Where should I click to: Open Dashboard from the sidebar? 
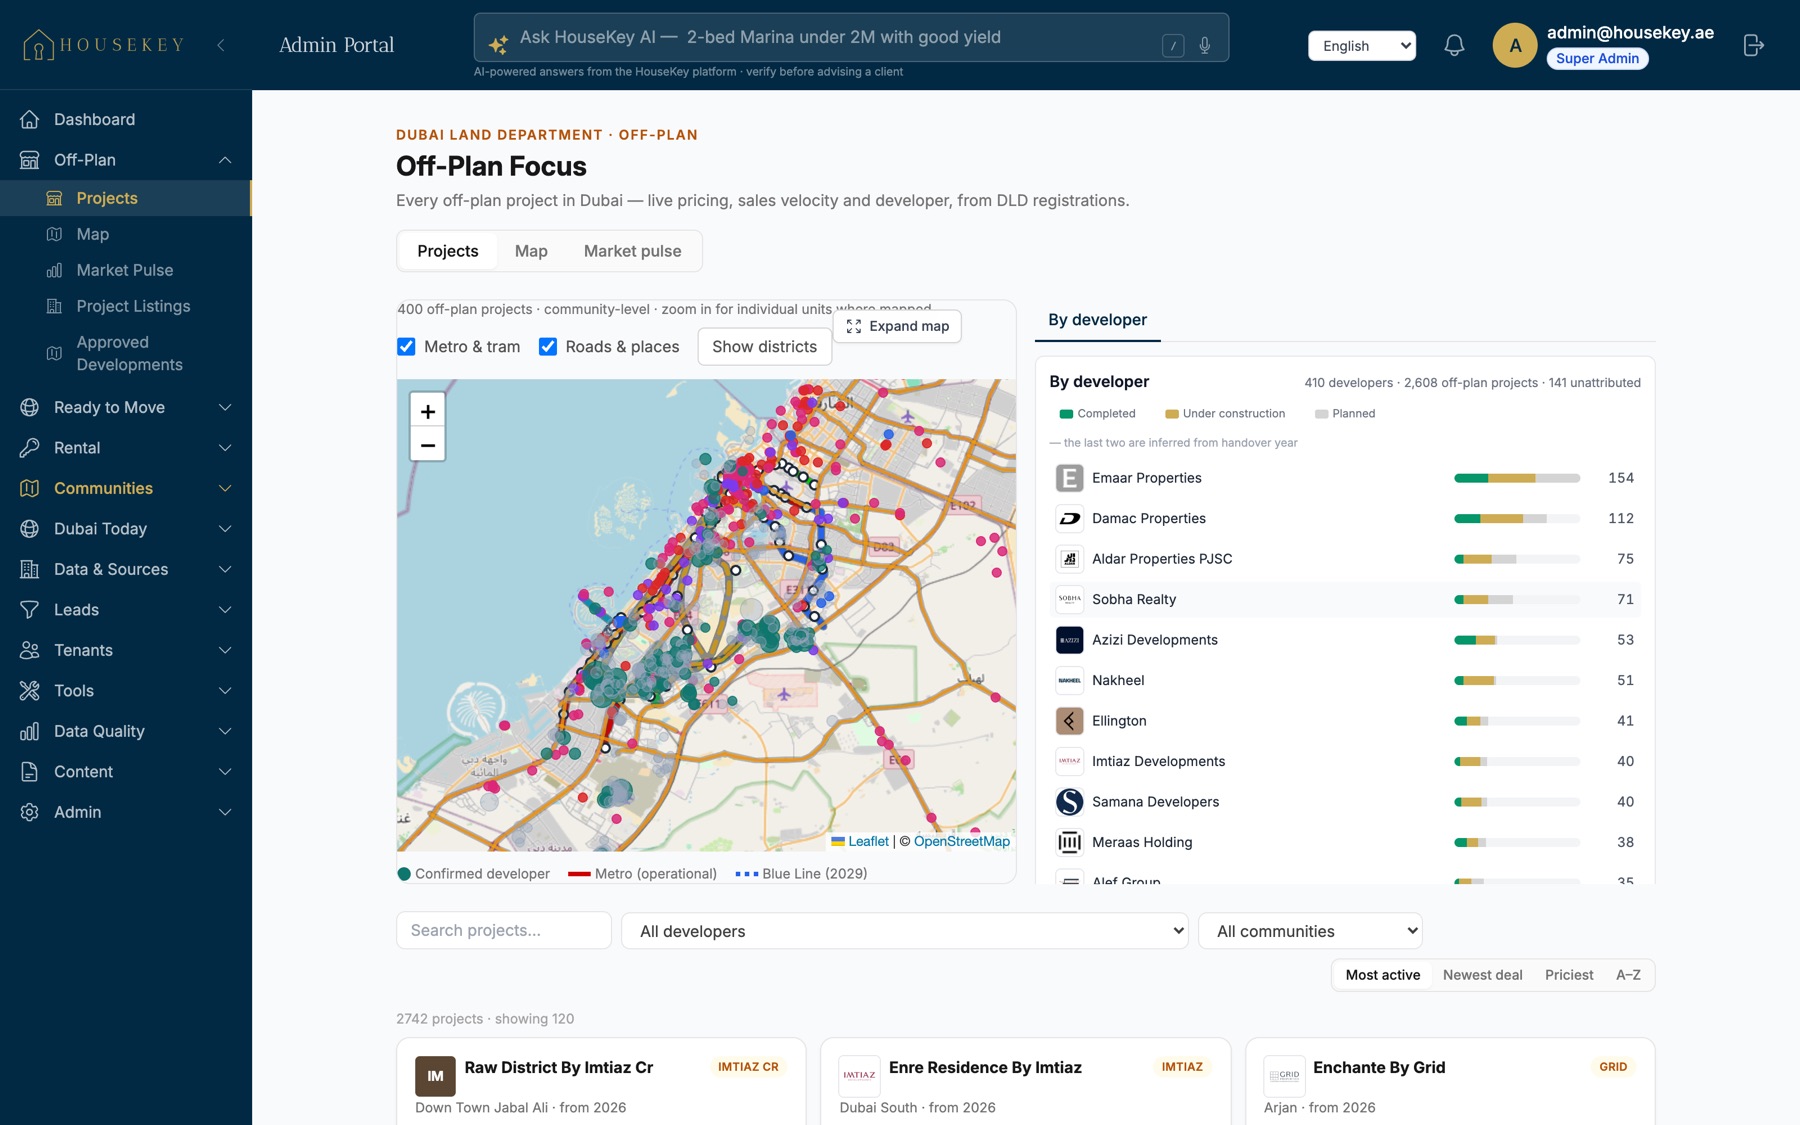[126, 119]
